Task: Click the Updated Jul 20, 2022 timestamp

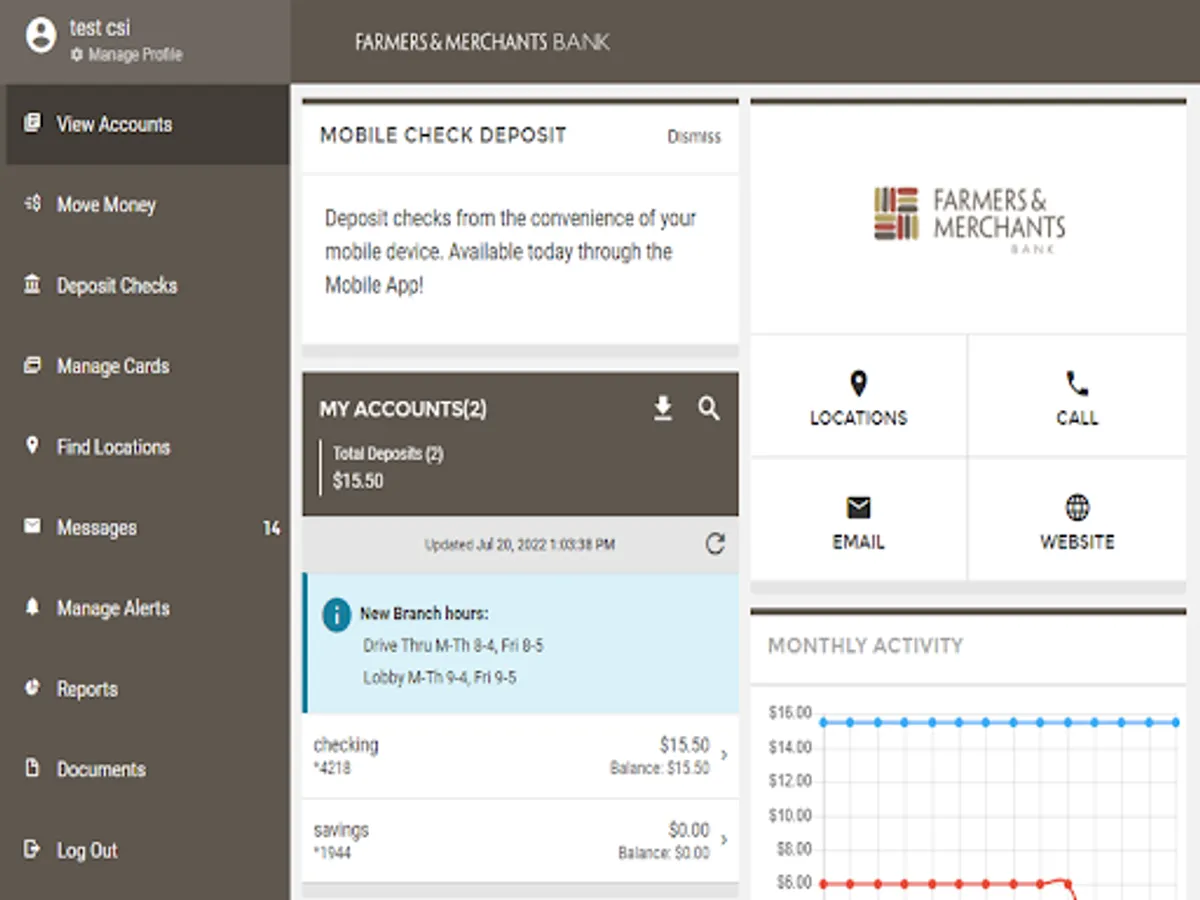Action: pos(520,545)
